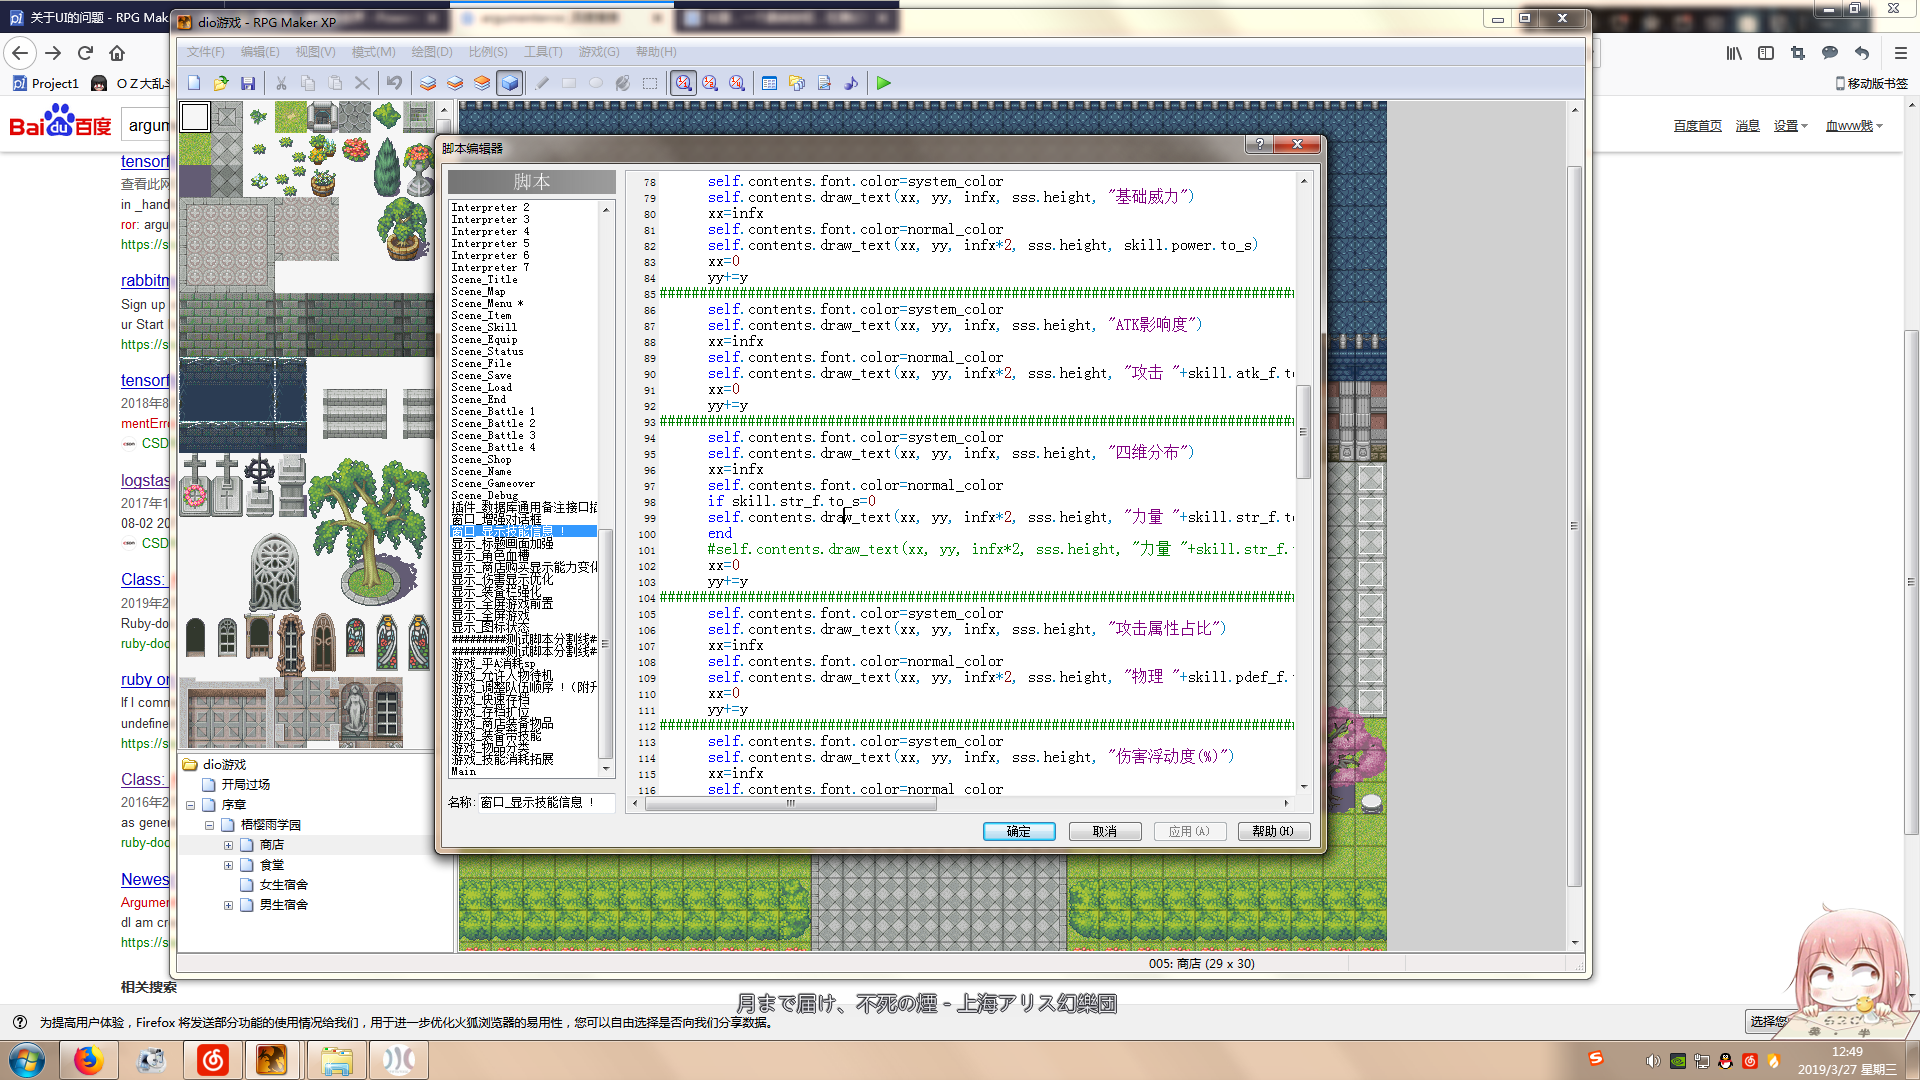This screenshot has width=1920, height=1080.
Task: Open the sound test music note icon
Action: point(851,83)
